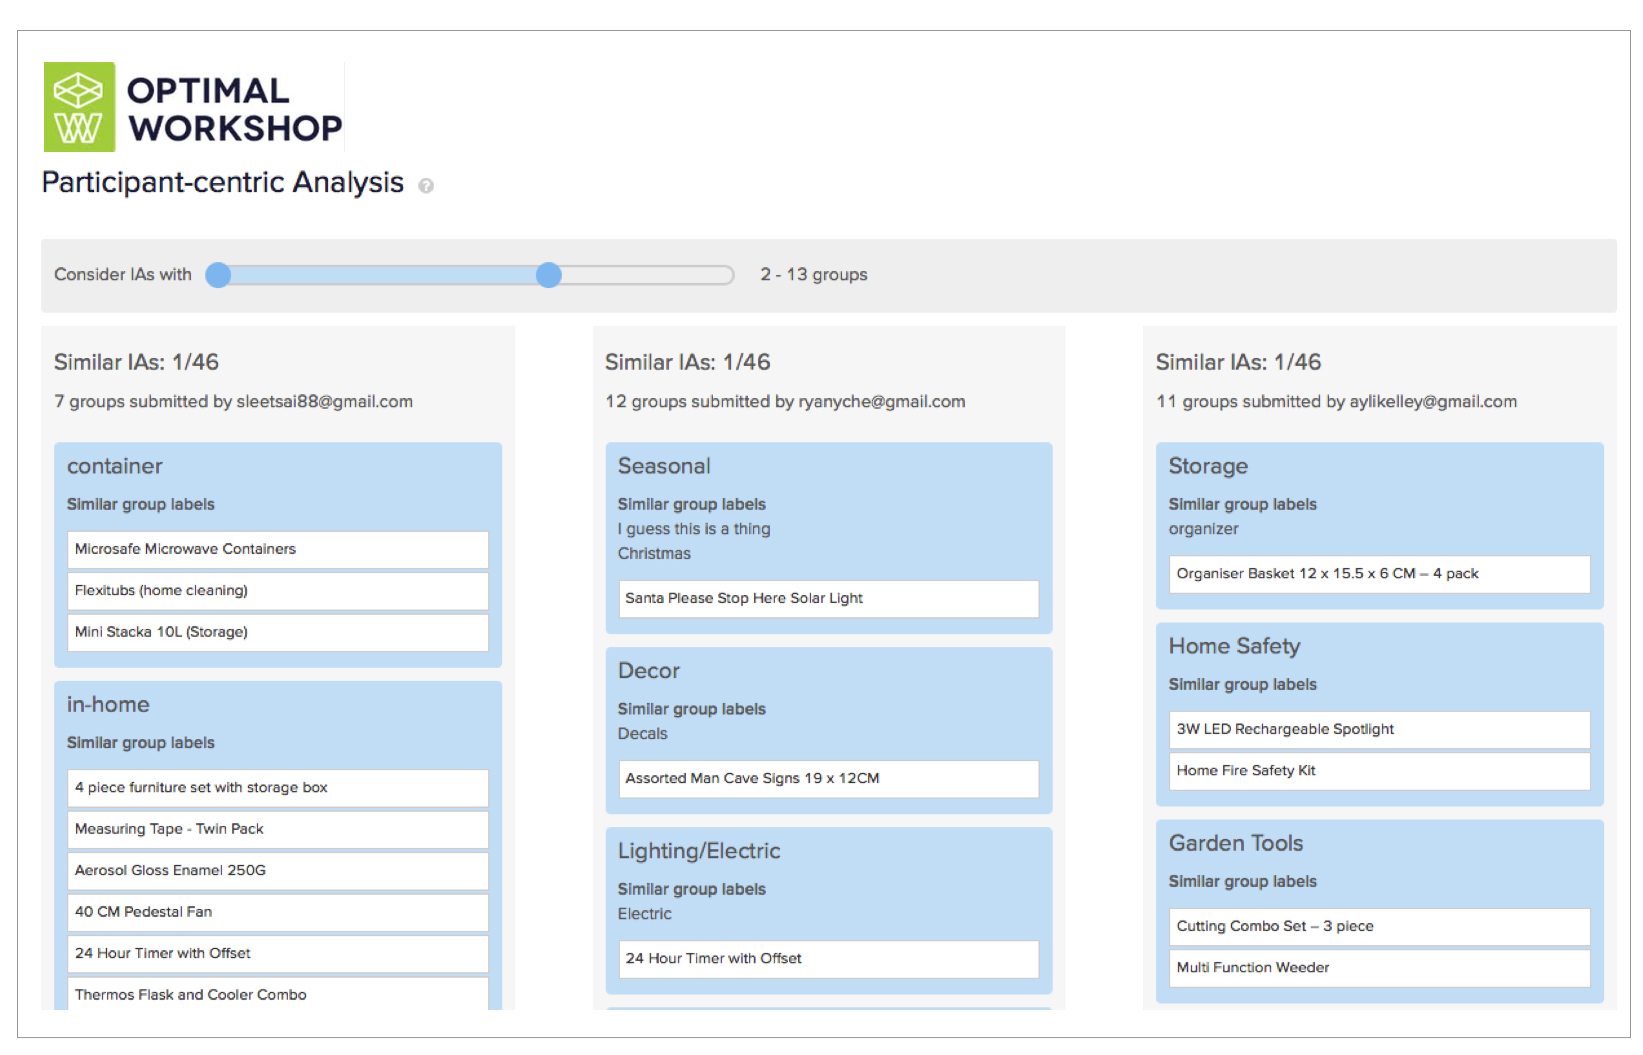
Task: Click the 'Electric' similar label
Action: pos(645,913)
